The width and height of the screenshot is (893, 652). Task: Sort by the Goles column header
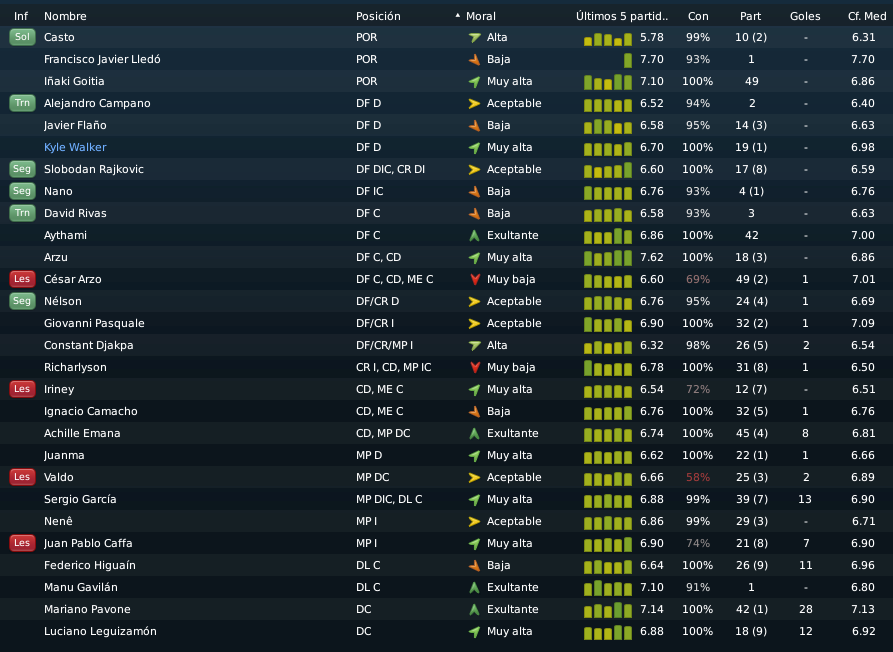pos(805,17)
